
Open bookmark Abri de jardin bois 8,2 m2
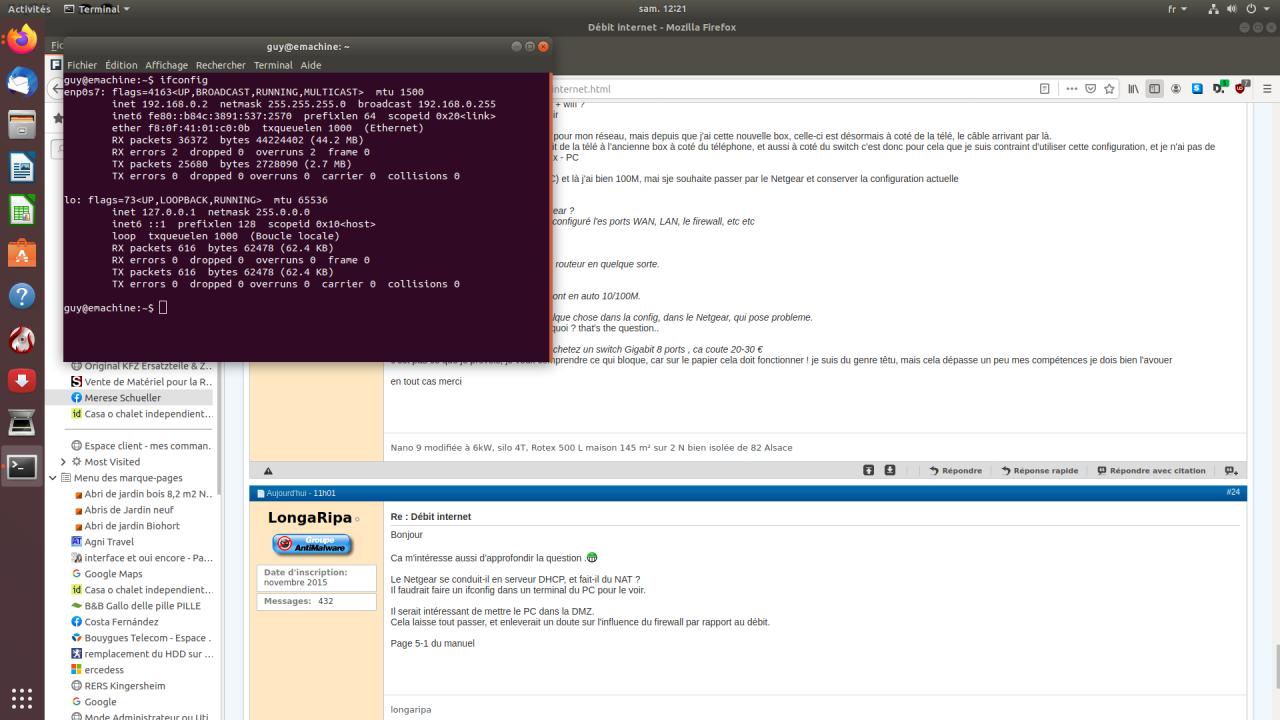pos(141,494)
